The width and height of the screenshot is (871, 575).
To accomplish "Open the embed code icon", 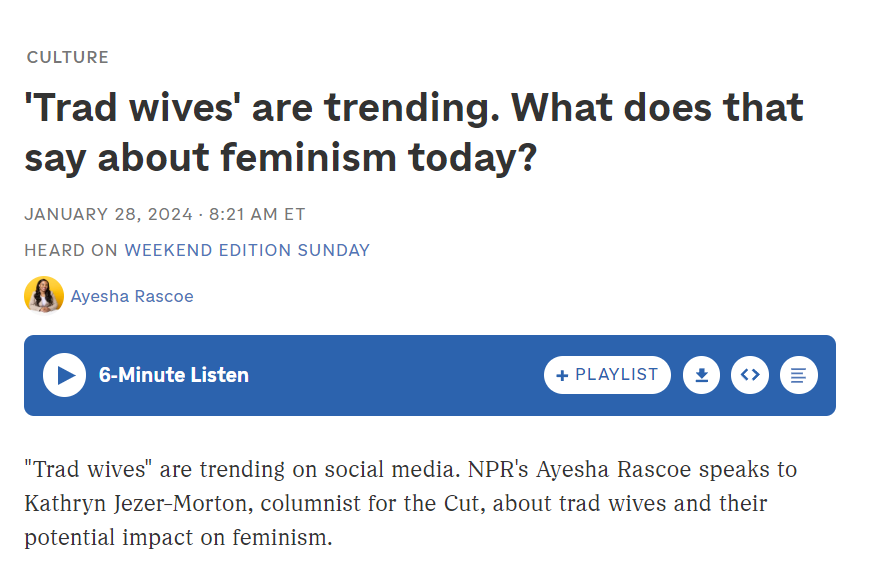I will [750, 375].
